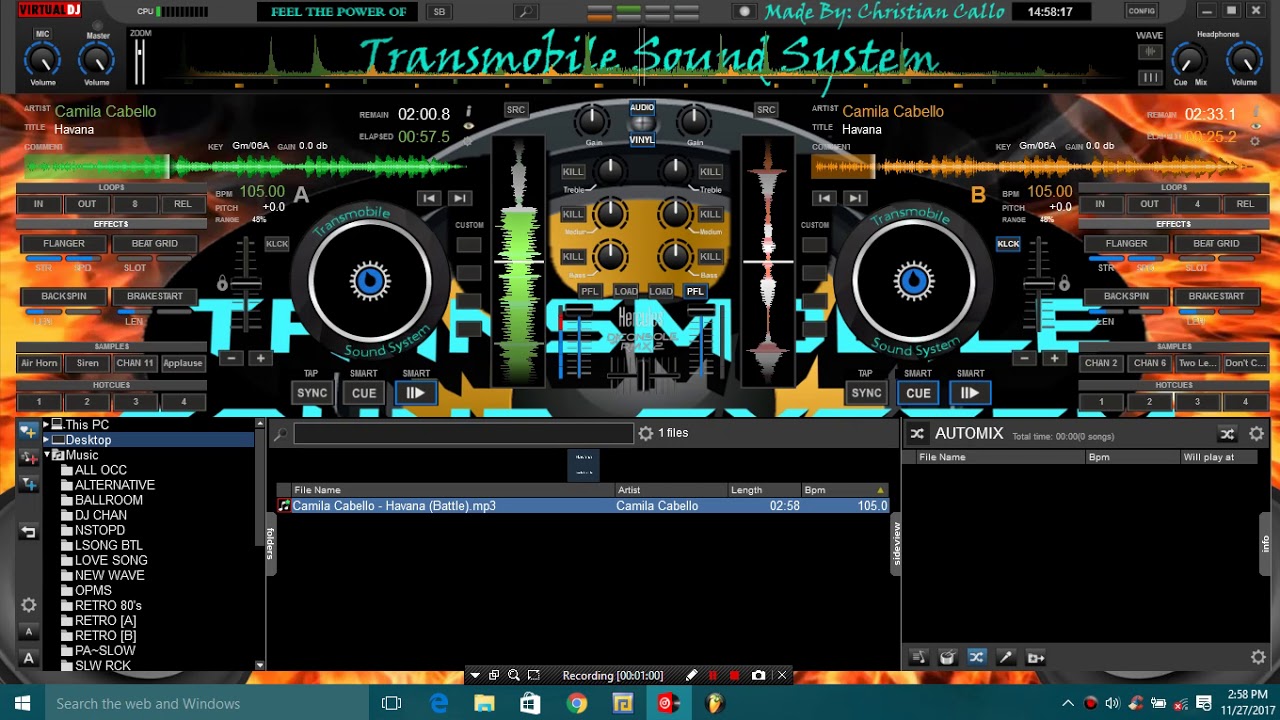Open browser options gear next to search
The image size is (1280, 720).
pyautogui.click(x=646, y=433)
